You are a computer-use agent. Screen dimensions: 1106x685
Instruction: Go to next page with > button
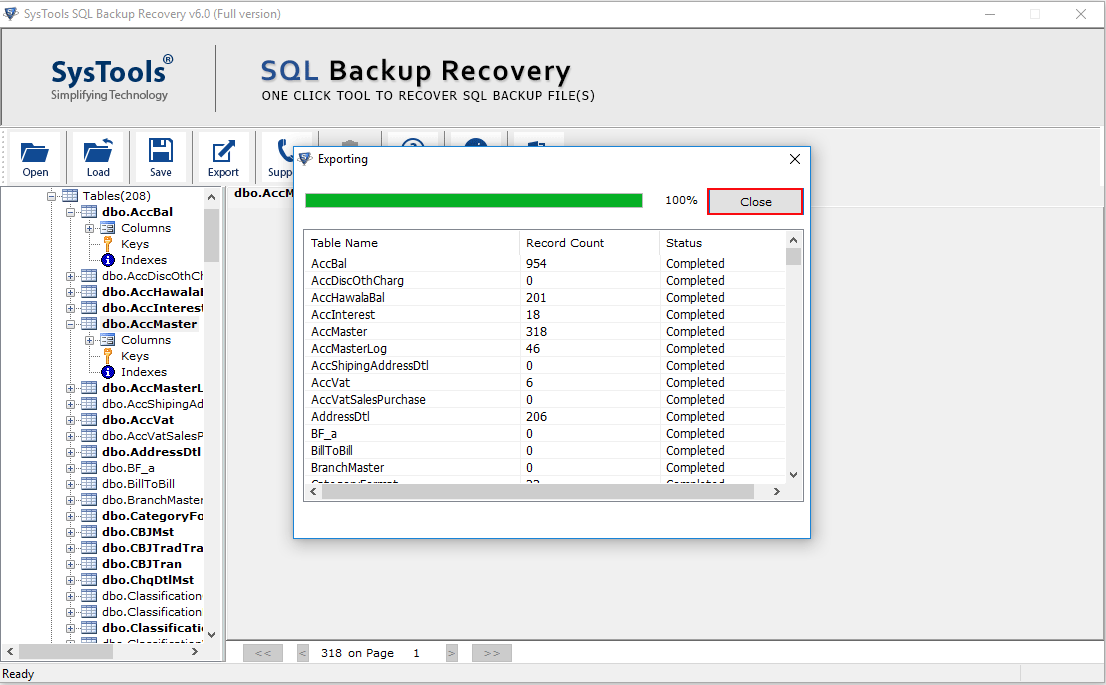[451, 653]
